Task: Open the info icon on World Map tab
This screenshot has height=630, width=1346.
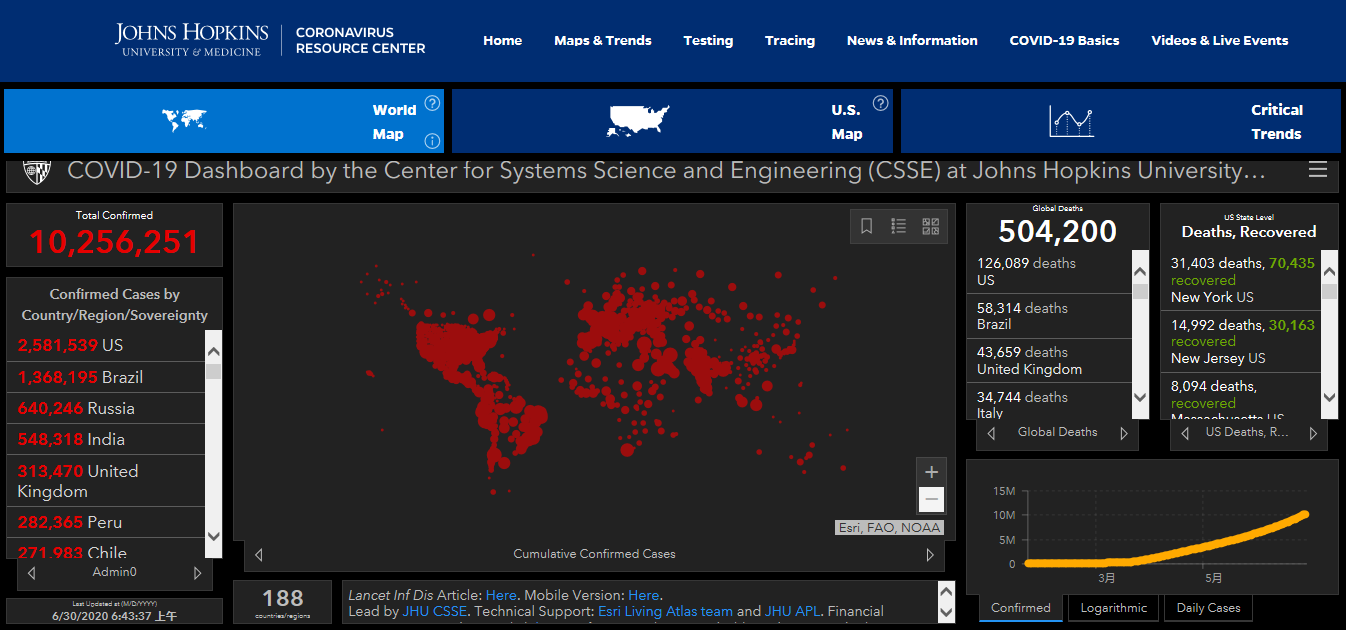Action: click(432, 141)
